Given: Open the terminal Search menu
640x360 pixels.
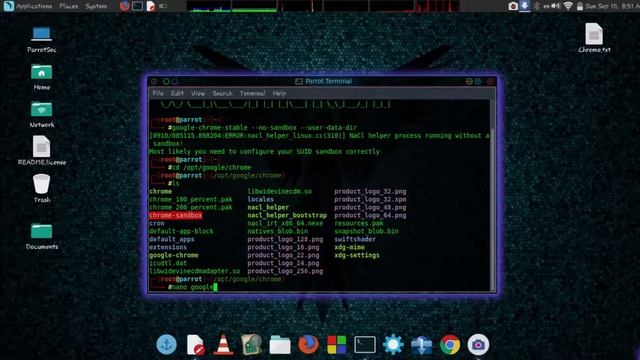Looking at the screenshot, I should point(222,93).
